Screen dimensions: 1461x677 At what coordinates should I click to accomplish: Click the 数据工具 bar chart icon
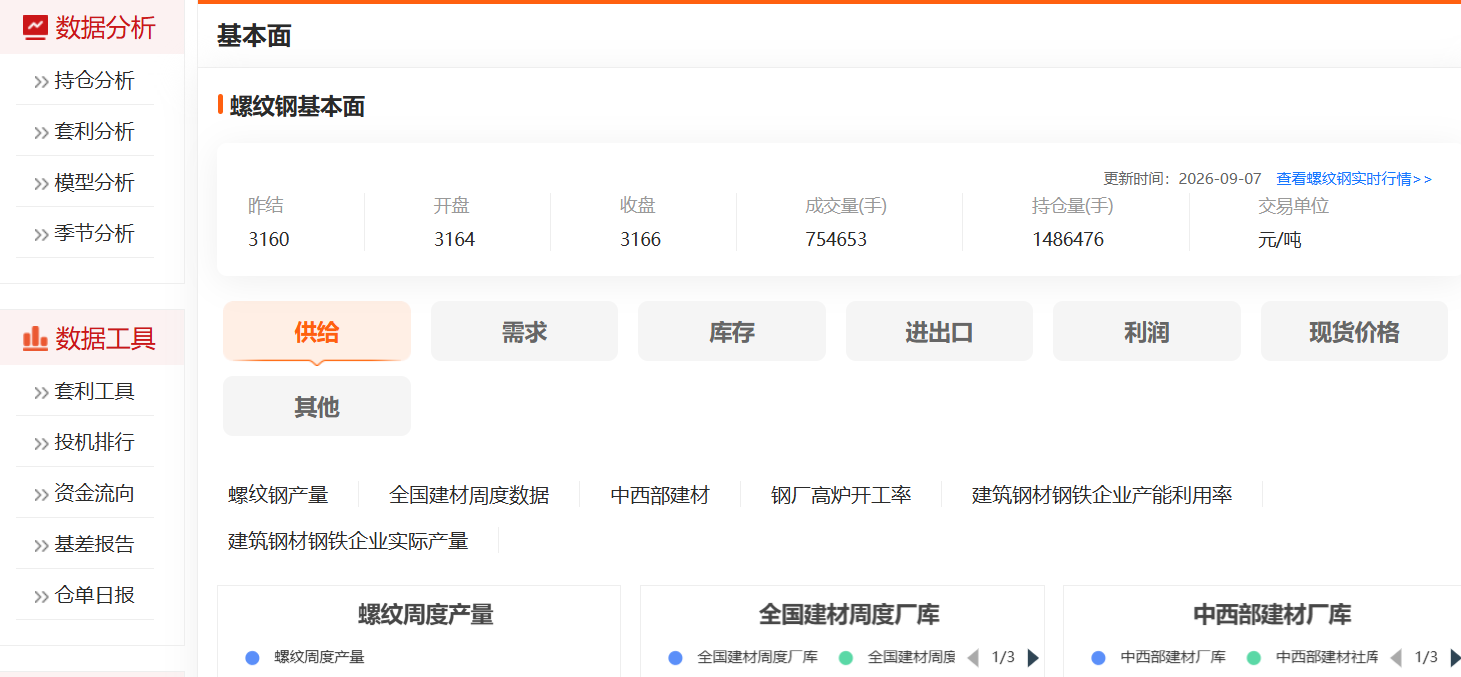click(35, 338)
